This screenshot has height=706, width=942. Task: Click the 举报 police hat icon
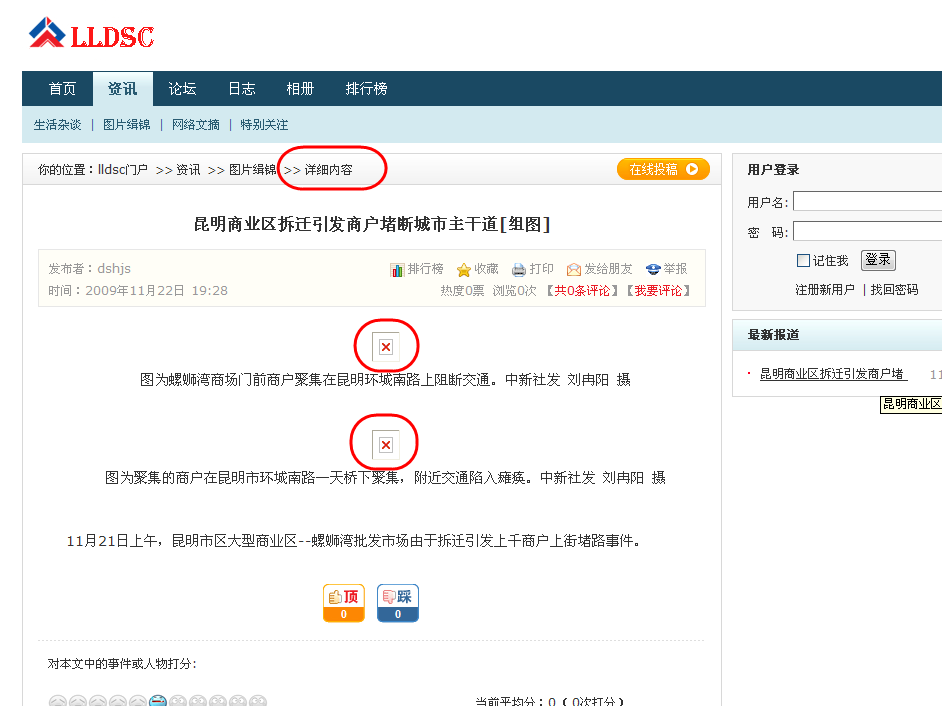point(653,269)
